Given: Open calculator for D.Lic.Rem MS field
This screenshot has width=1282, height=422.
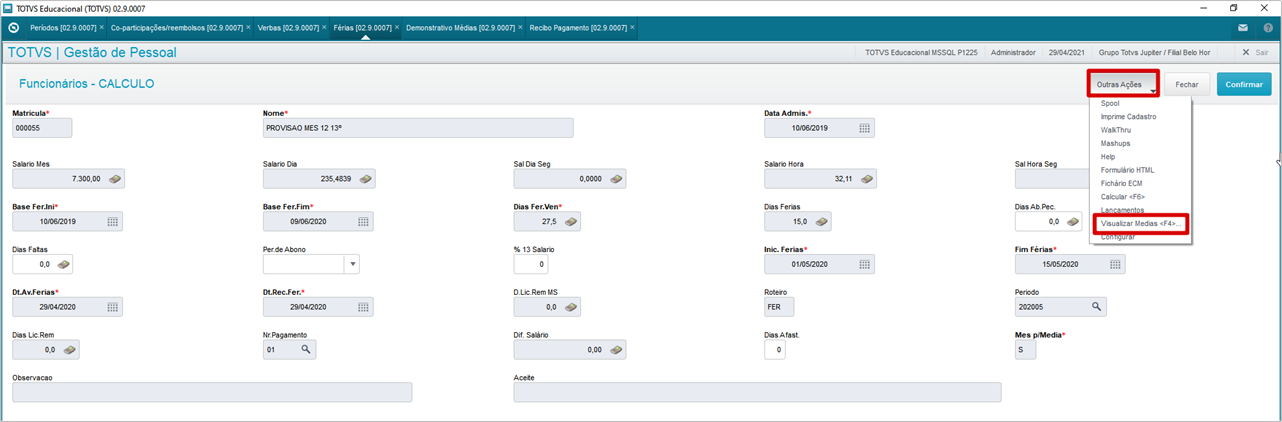Looking at the screenshot, I should coord(571,307).
